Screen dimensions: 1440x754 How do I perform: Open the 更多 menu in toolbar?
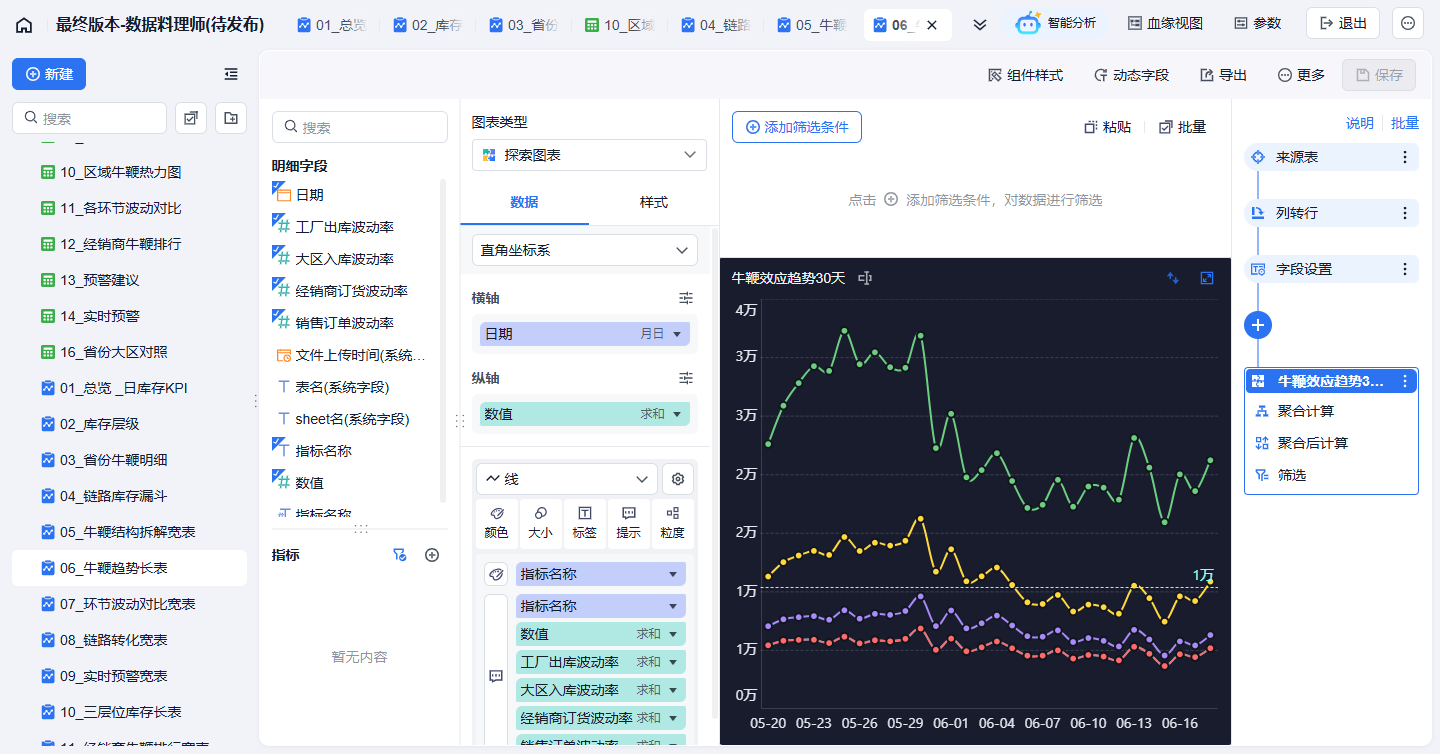1301,75
